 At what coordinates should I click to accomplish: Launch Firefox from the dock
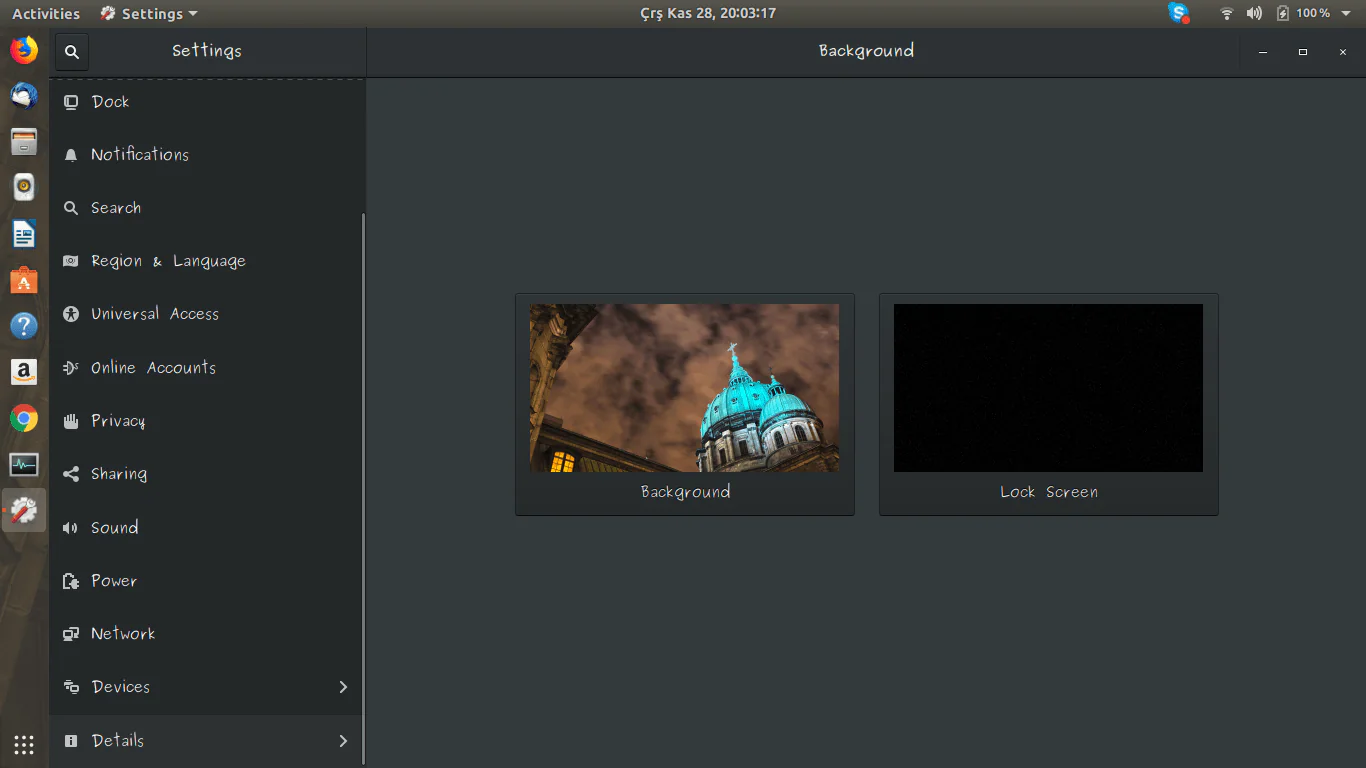24,50
